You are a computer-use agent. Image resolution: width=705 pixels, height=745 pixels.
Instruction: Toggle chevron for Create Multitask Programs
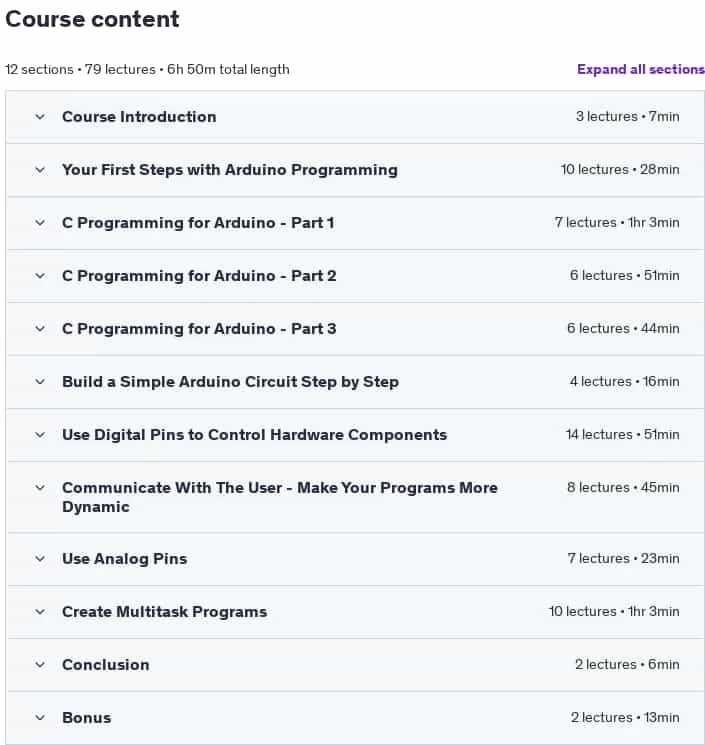click(40, 612)
